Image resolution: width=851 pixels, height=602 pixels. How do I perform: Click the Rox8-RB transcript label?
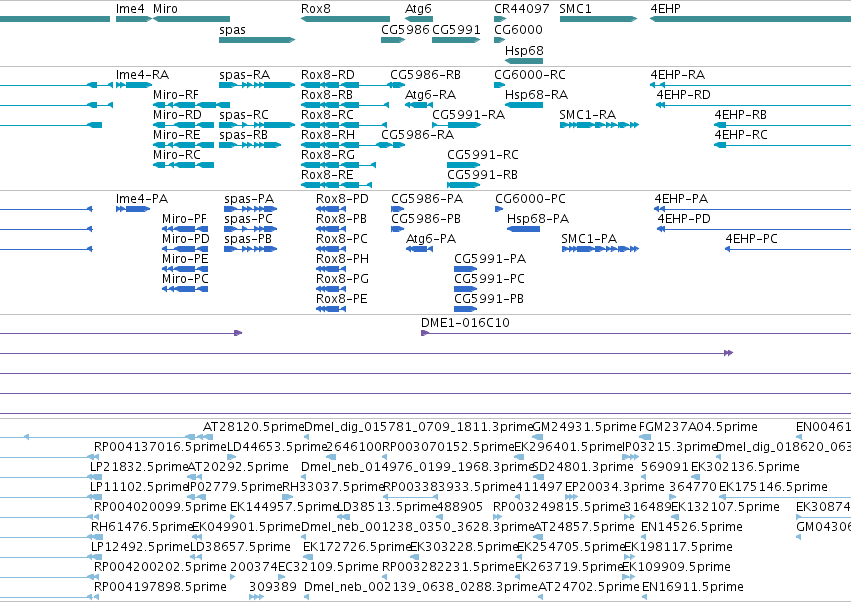327,95
